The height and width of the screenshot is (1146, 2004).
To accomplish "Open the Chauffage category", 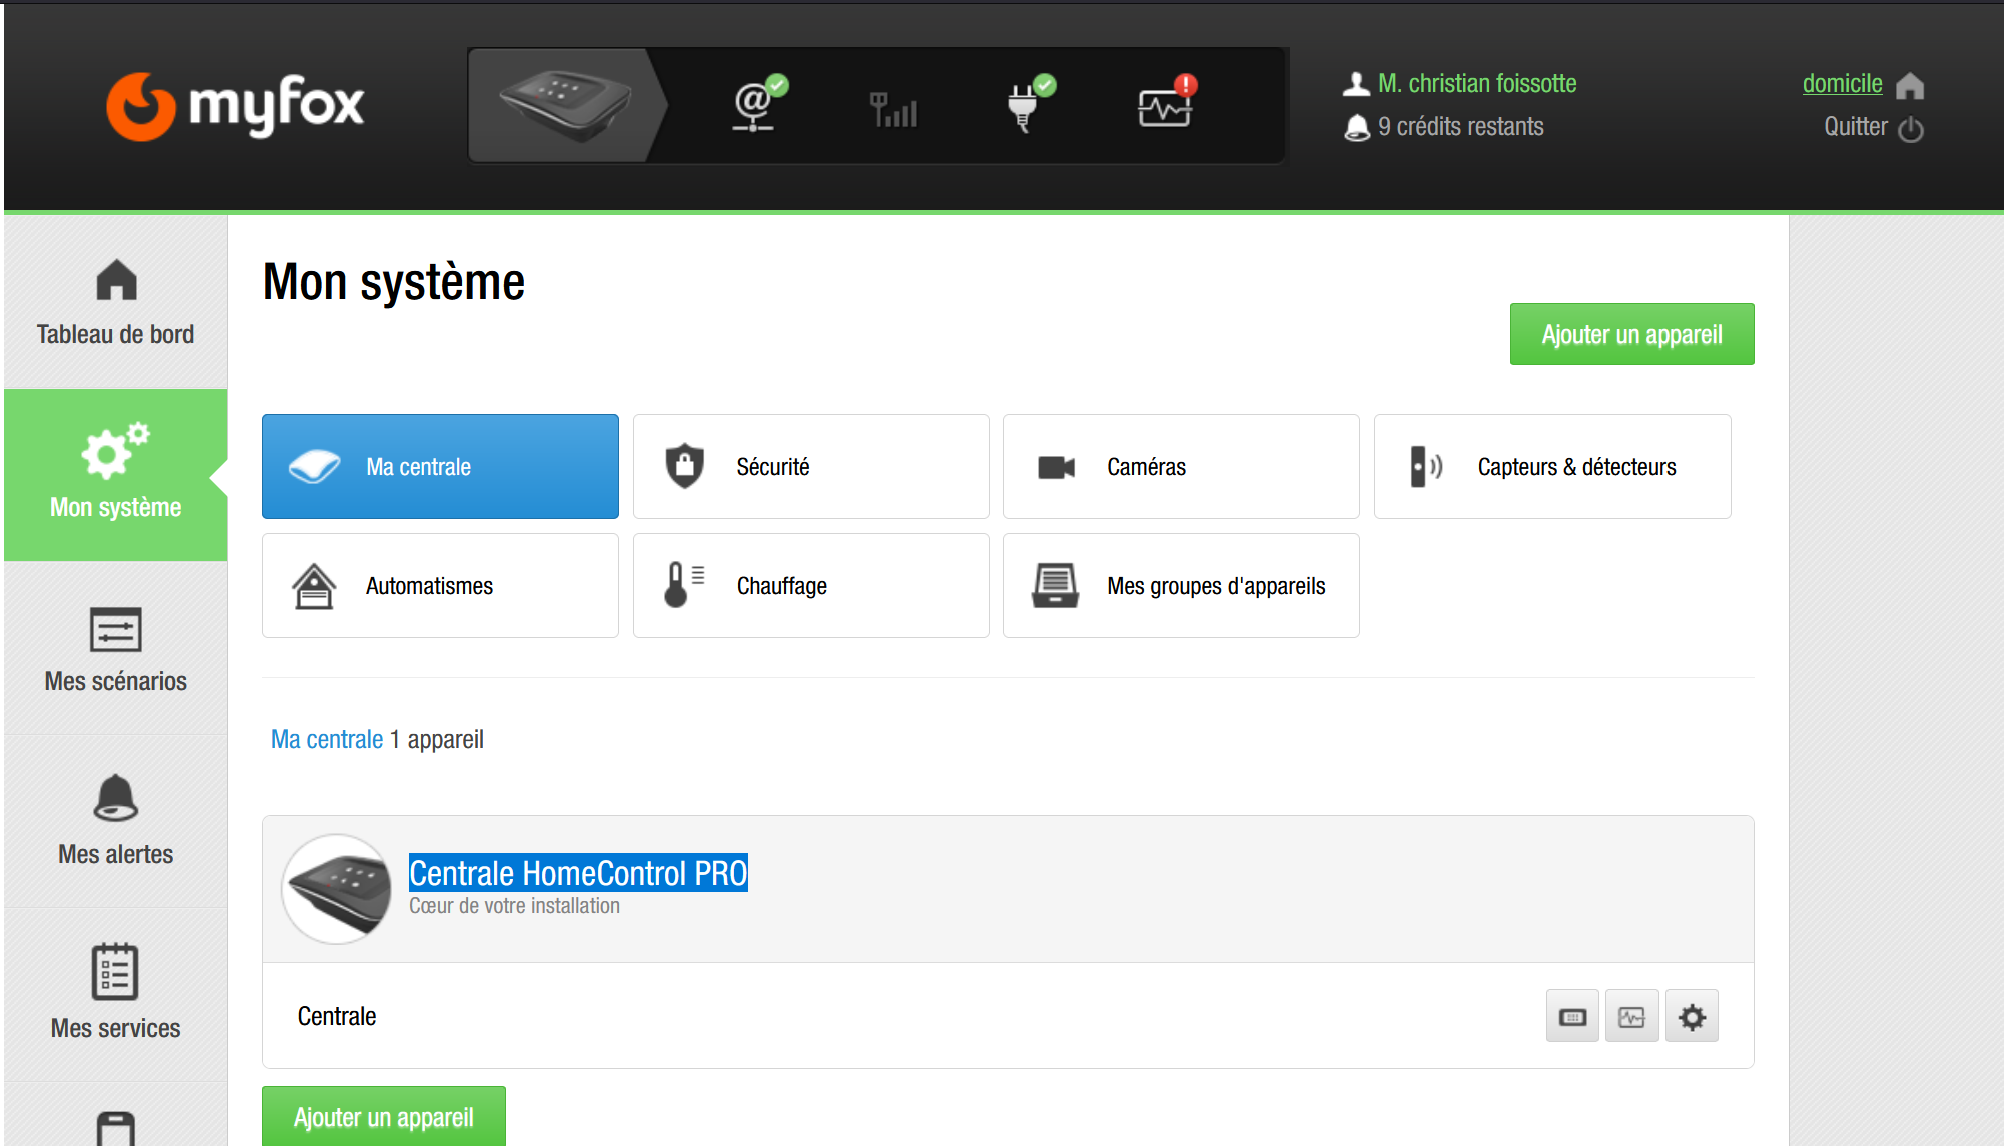I will [811, 586].
